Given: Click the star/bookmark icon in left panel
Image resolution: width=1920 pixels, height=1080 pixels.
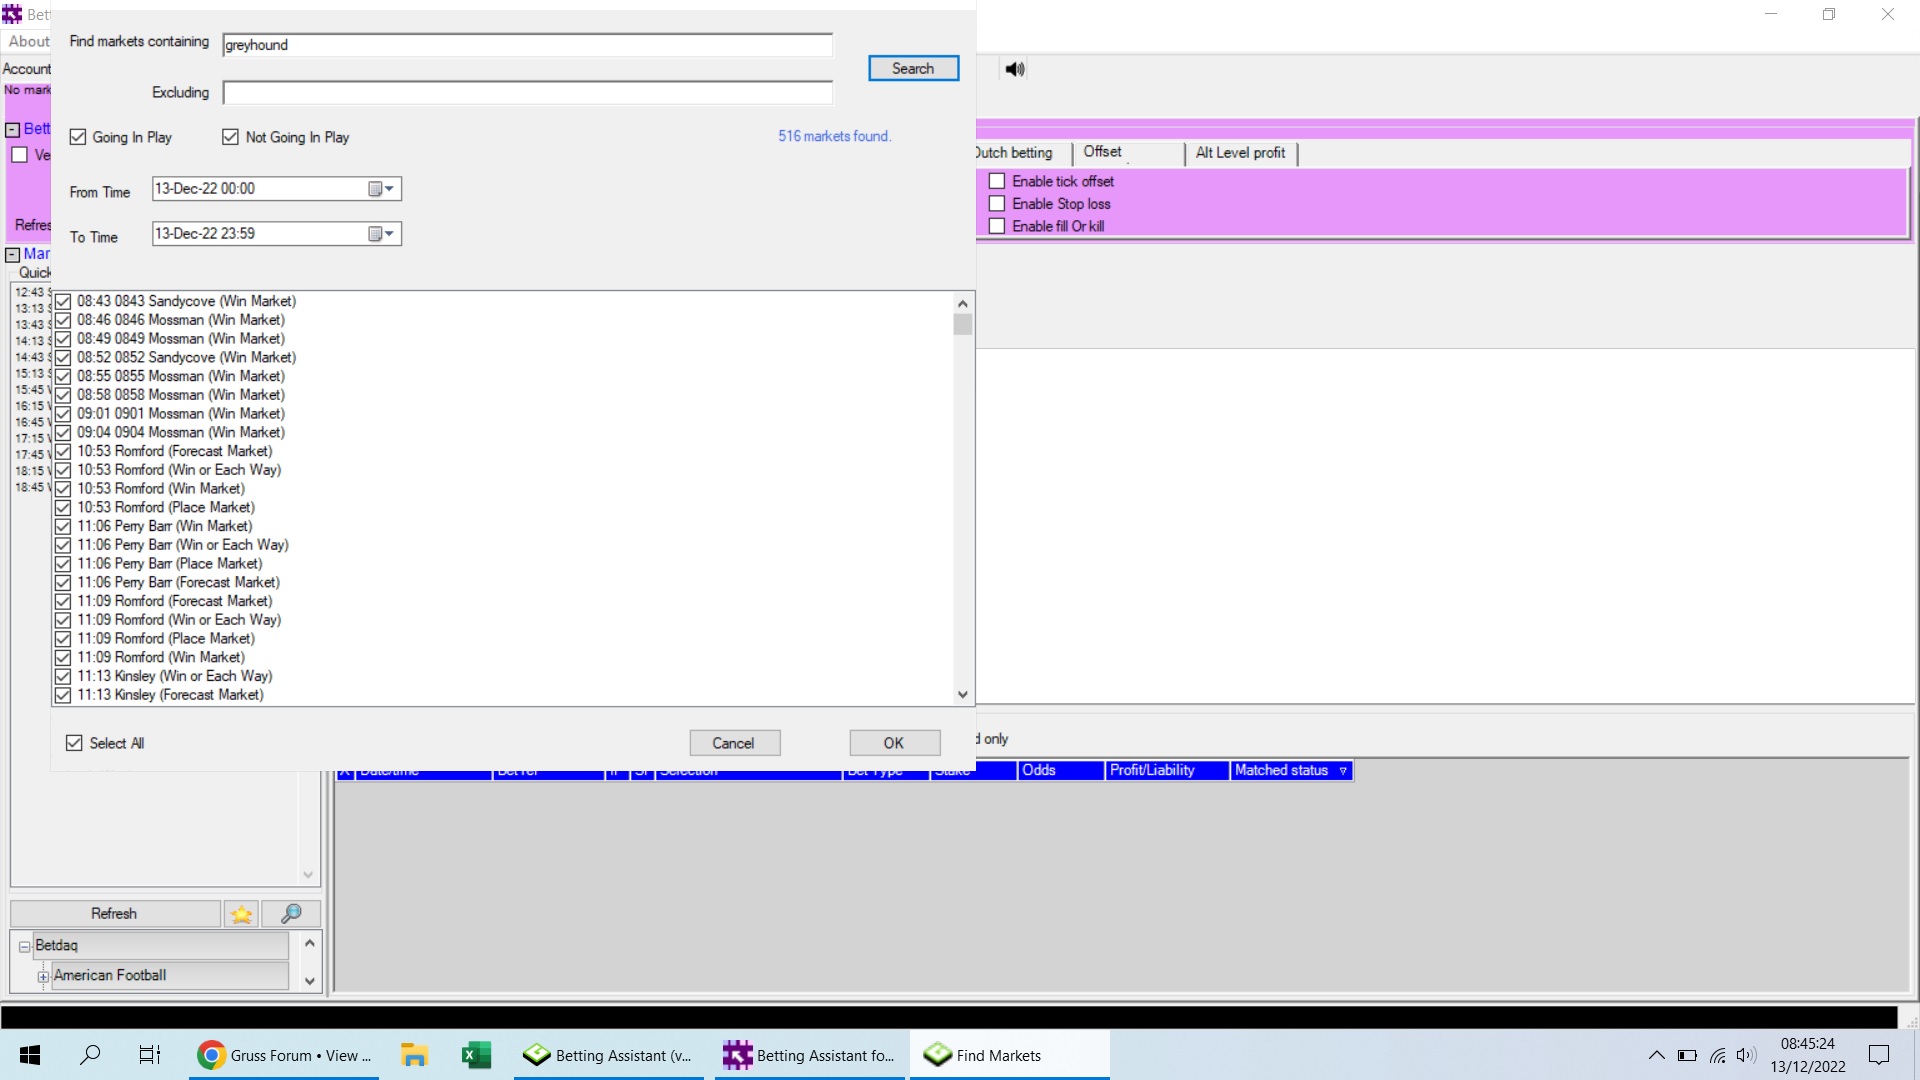Looking at the screenshot, I should [x=241, y=914].
